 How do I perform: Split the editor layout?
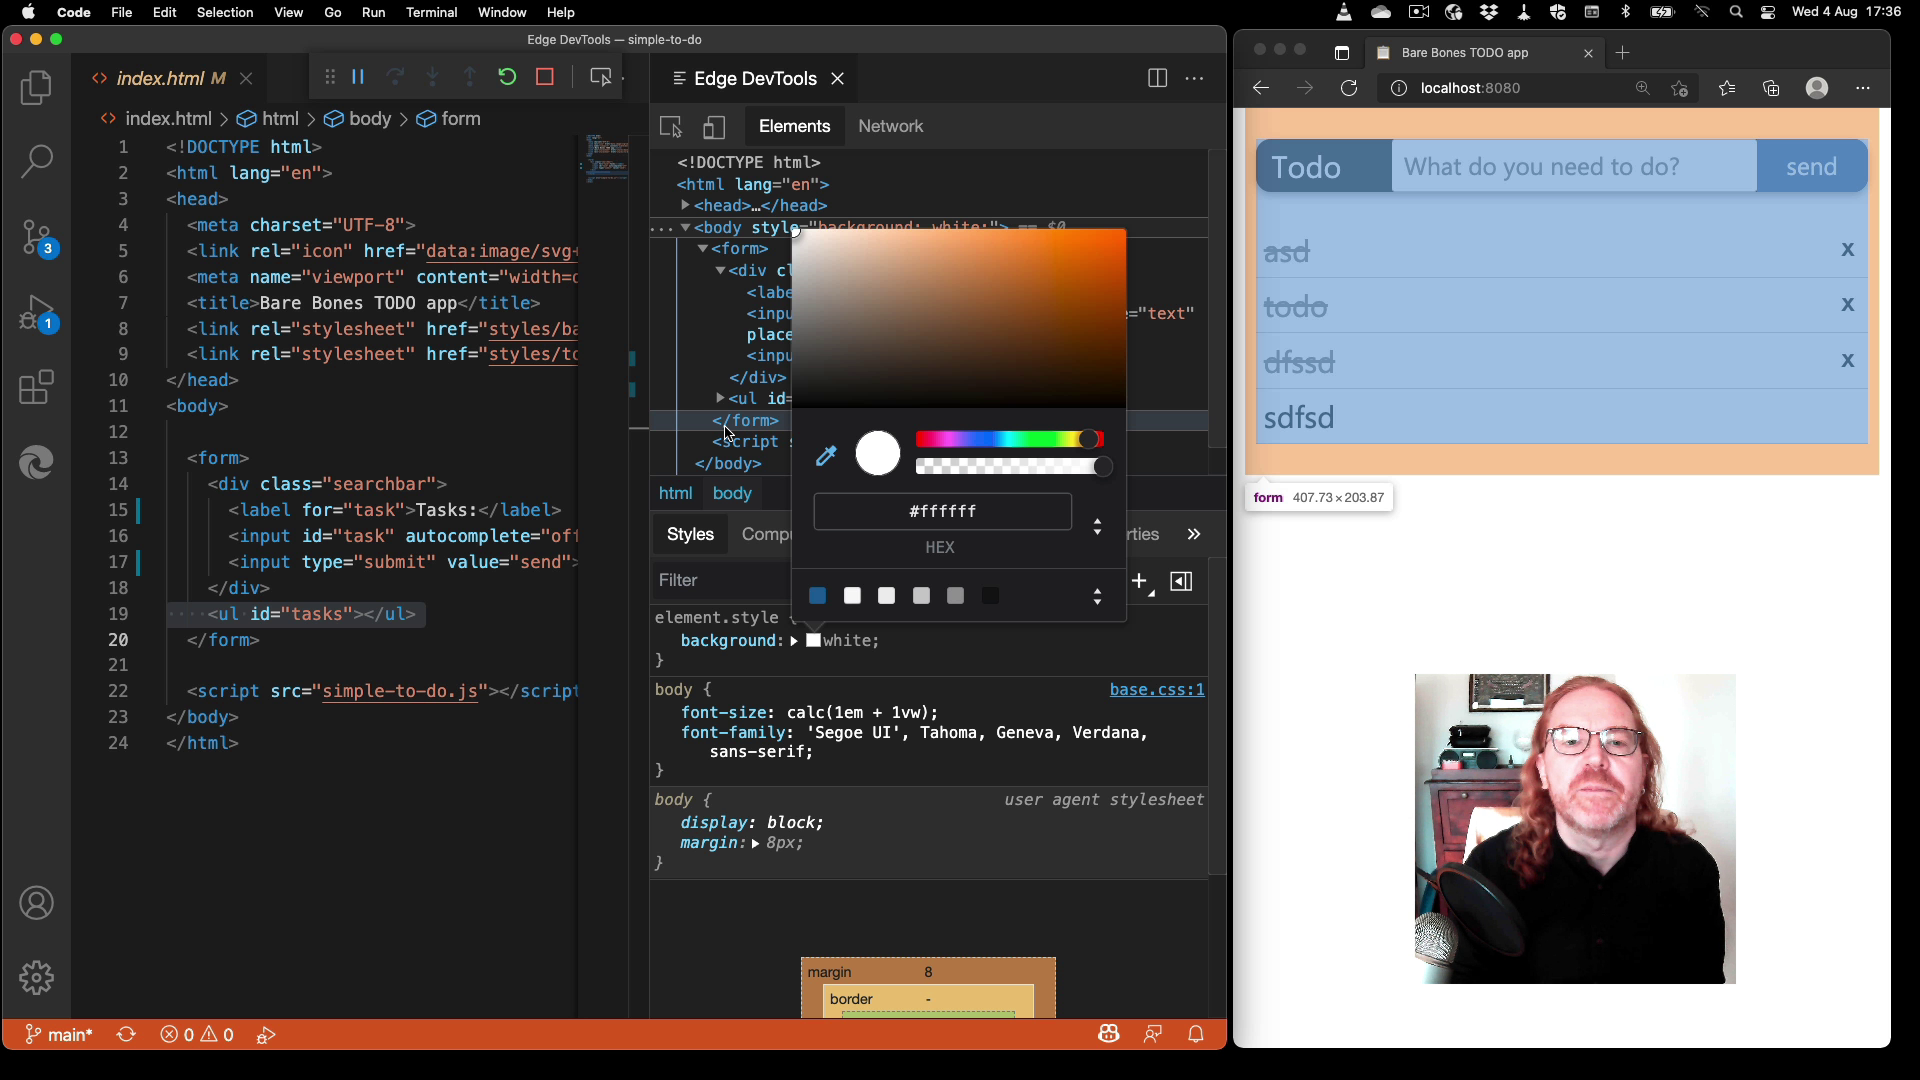coord(1157,78)
